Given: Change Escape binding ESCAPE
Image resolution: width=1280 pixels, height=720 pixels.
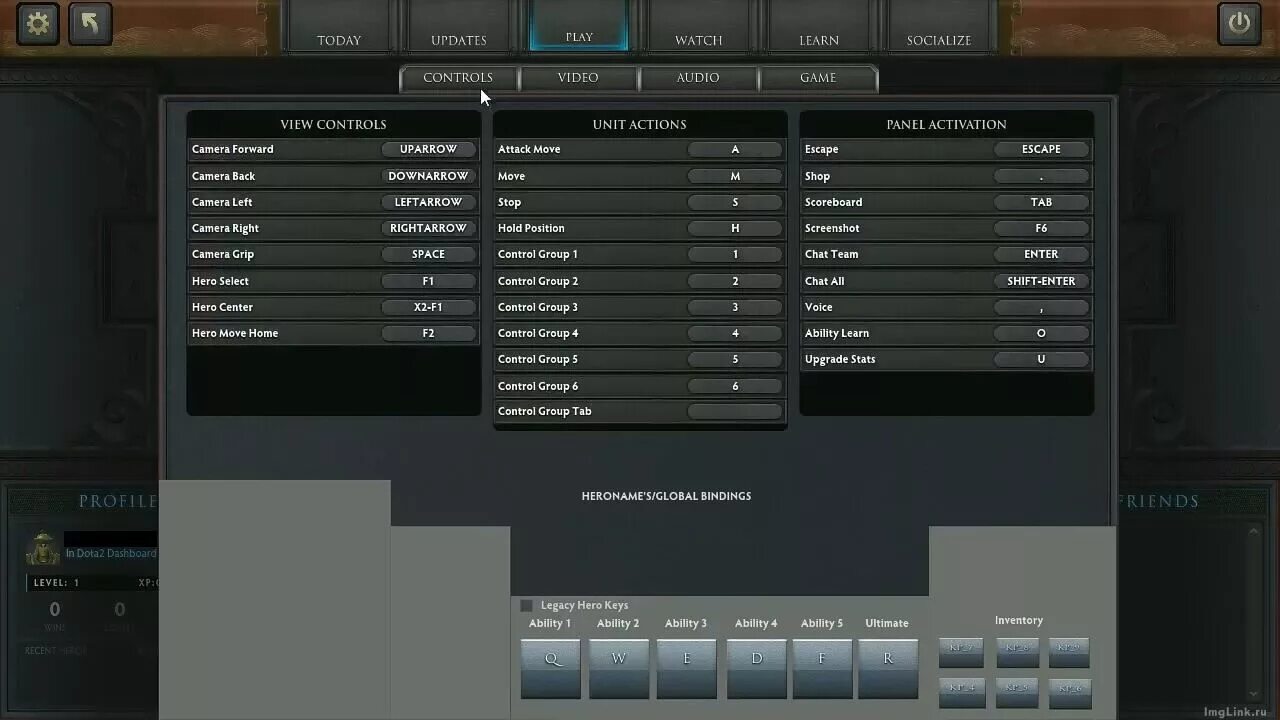Looking at the screenshot, I should coord(1041,149).
